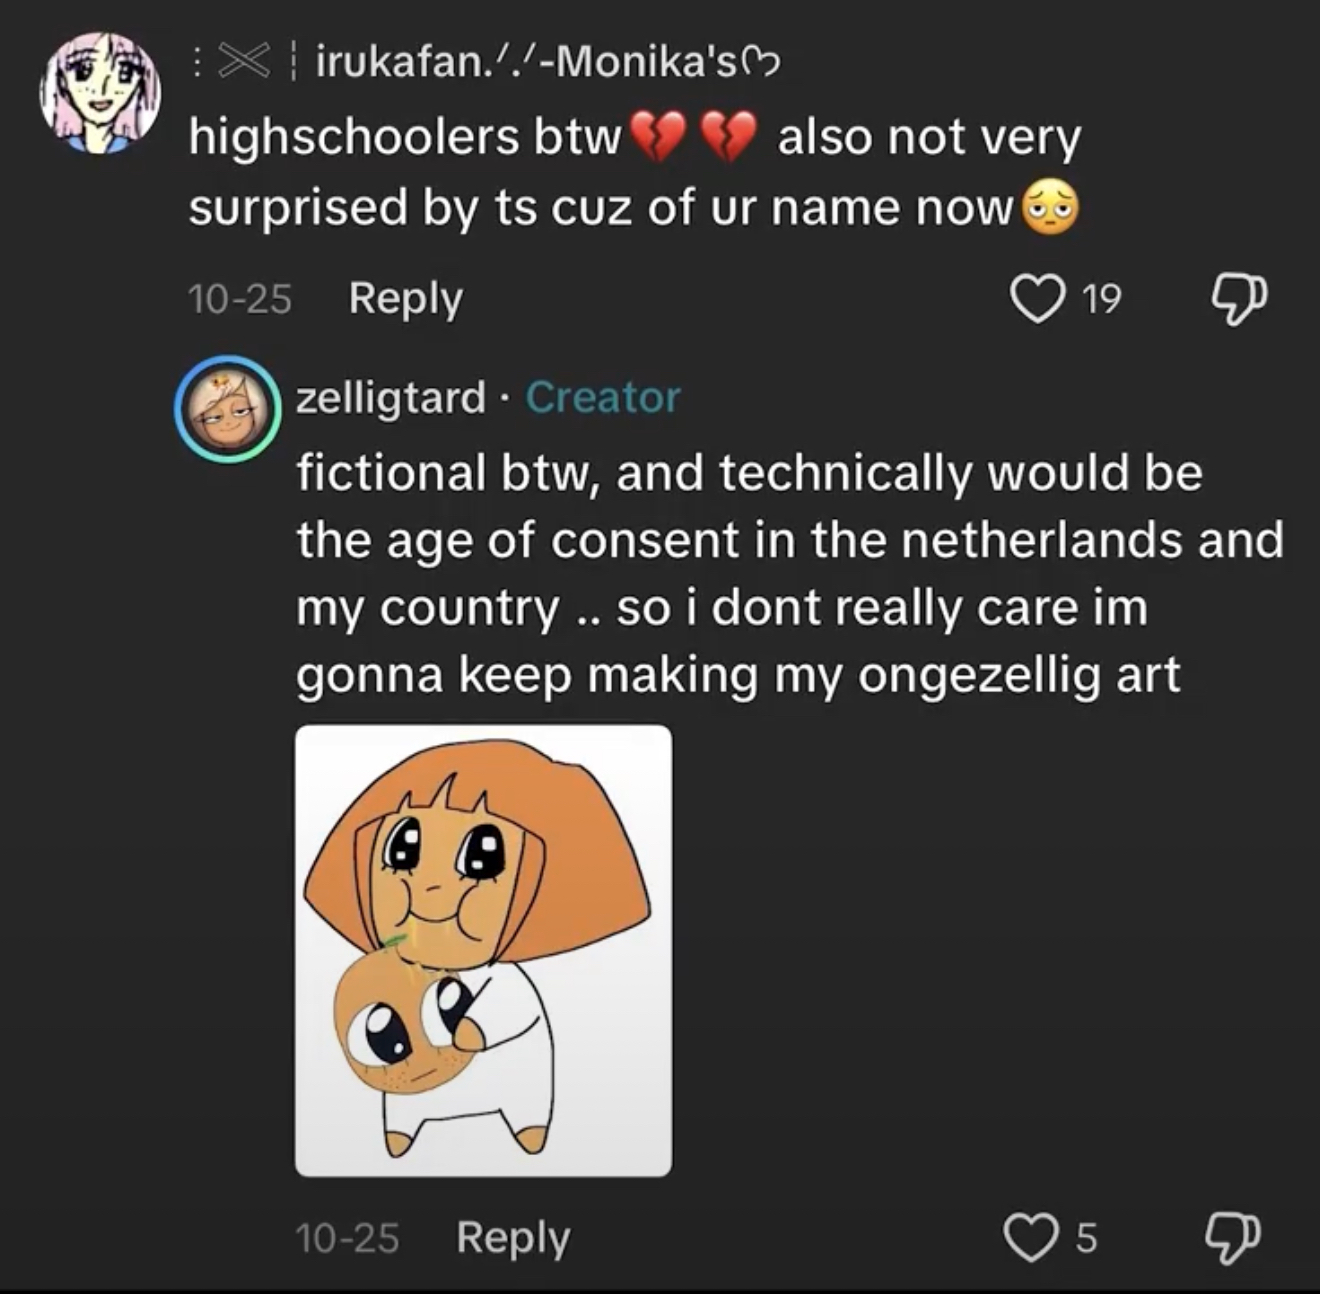1320x1294 pixels.
Task: Reply to irukafan's highschoolers comment
Action: tap(405, 299)
